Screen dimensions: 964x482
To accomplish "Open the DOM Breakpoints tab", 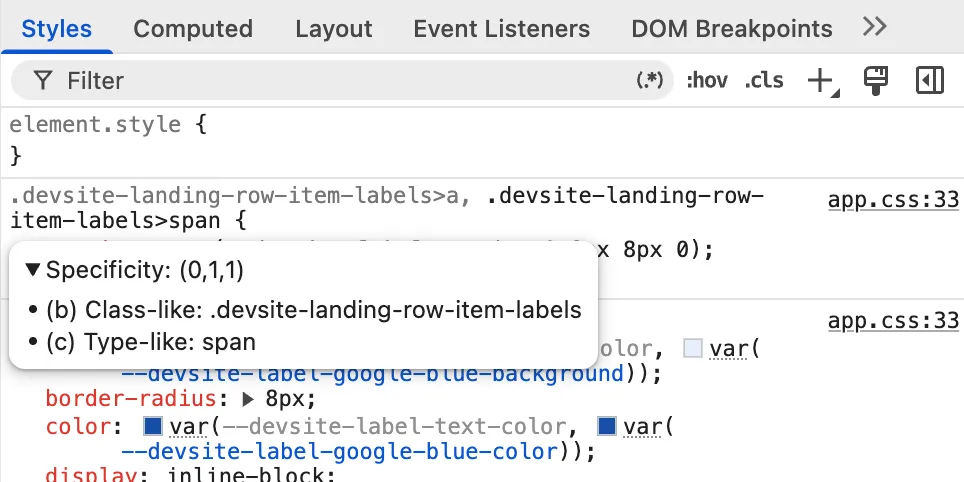I will 732,28.
